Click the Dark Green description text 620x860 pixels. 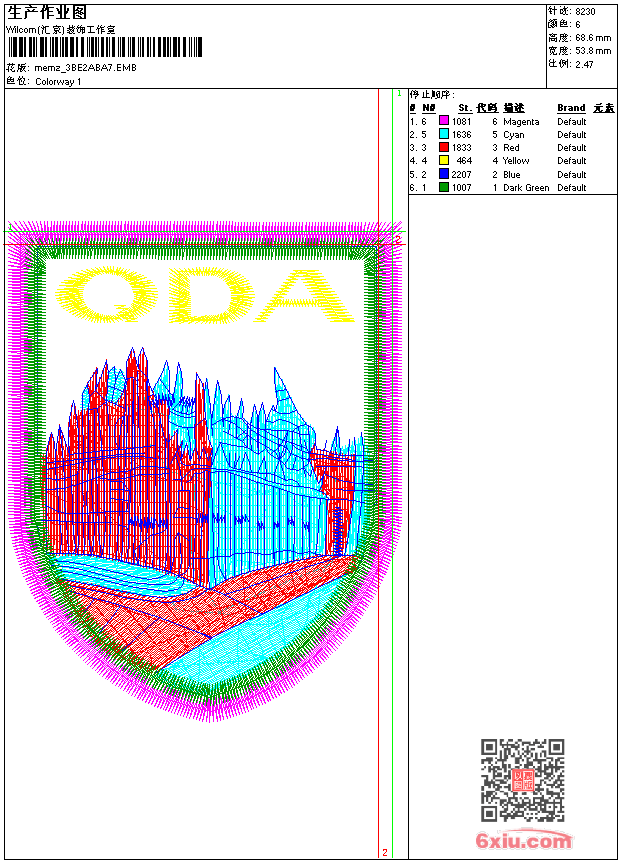click(526, 188)
